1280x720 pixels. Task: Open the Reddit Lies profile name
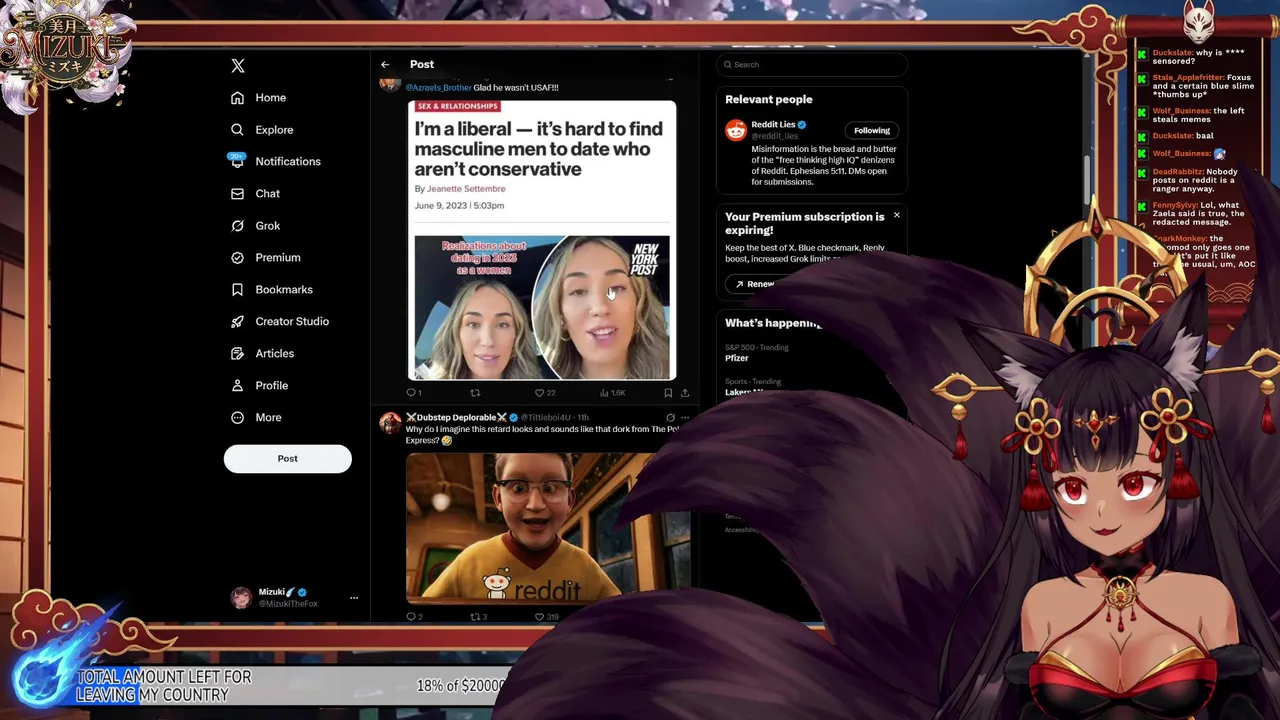coord(774,125)
